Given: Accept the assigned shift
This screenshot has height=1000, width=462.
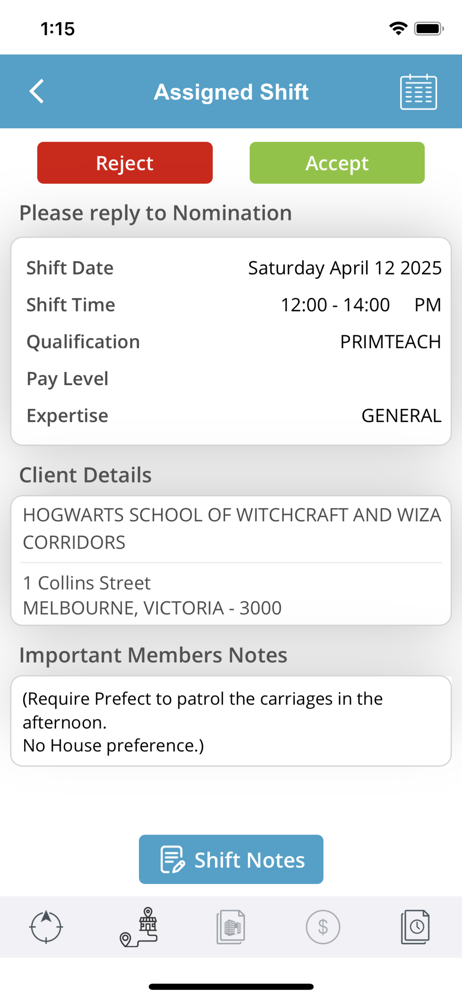Looking at the screenshot, I should [337, 163].
